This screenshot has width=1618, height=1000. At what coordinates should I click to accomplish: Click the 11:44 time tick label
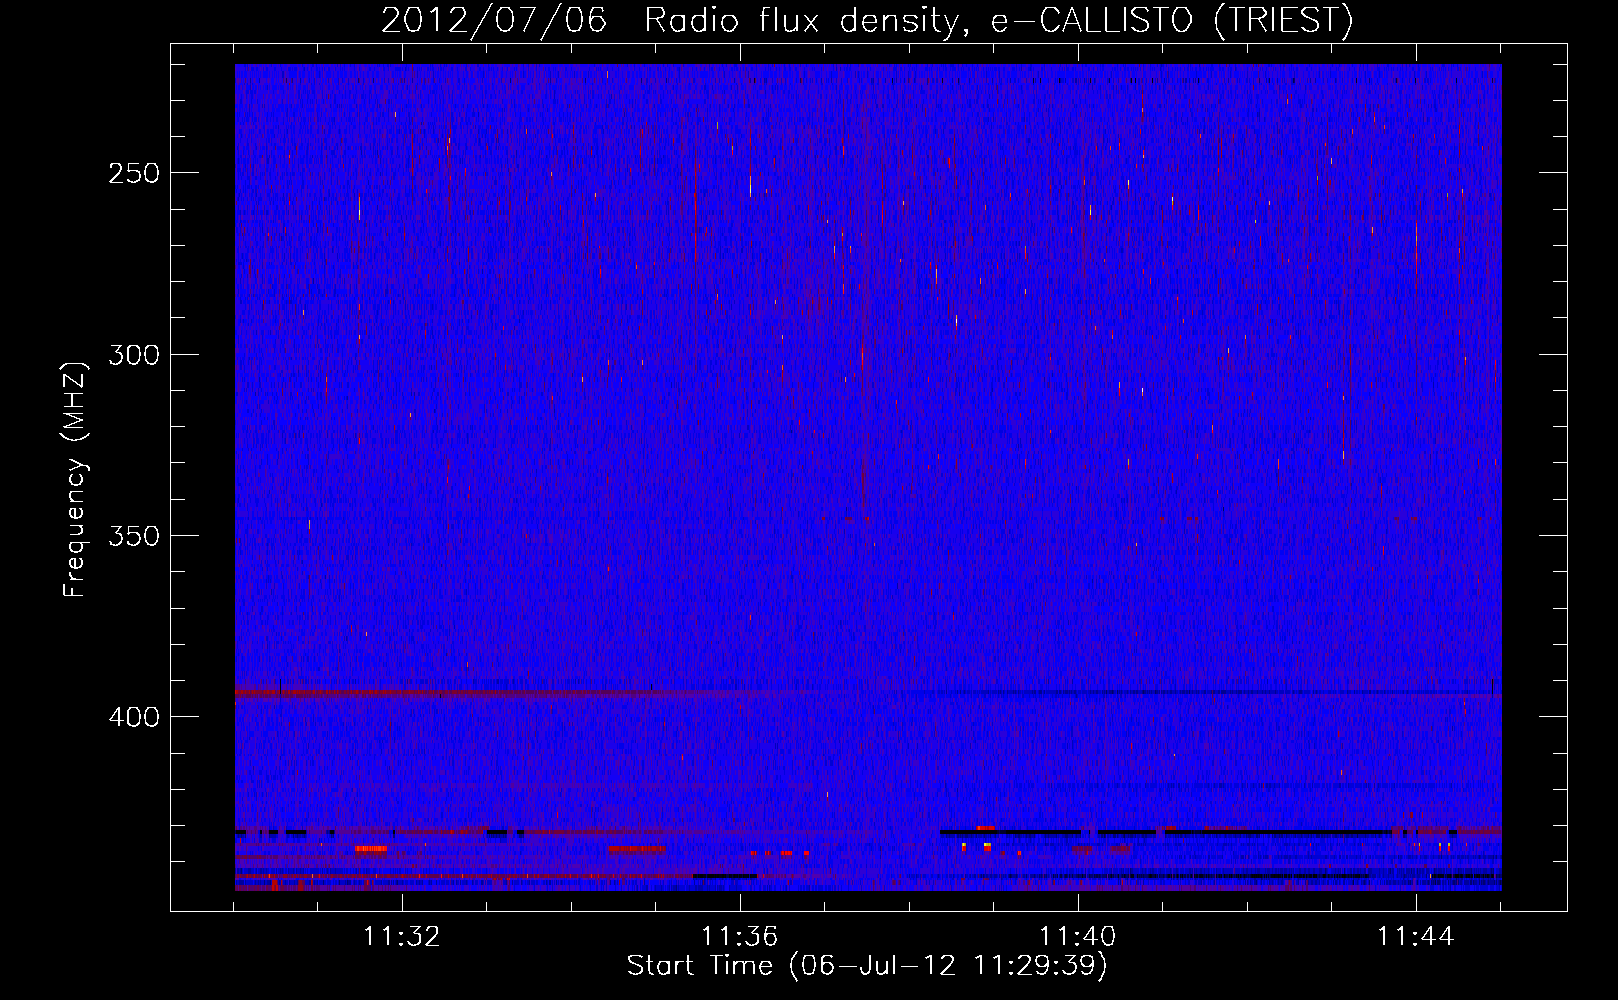[x=1416, y=937]
